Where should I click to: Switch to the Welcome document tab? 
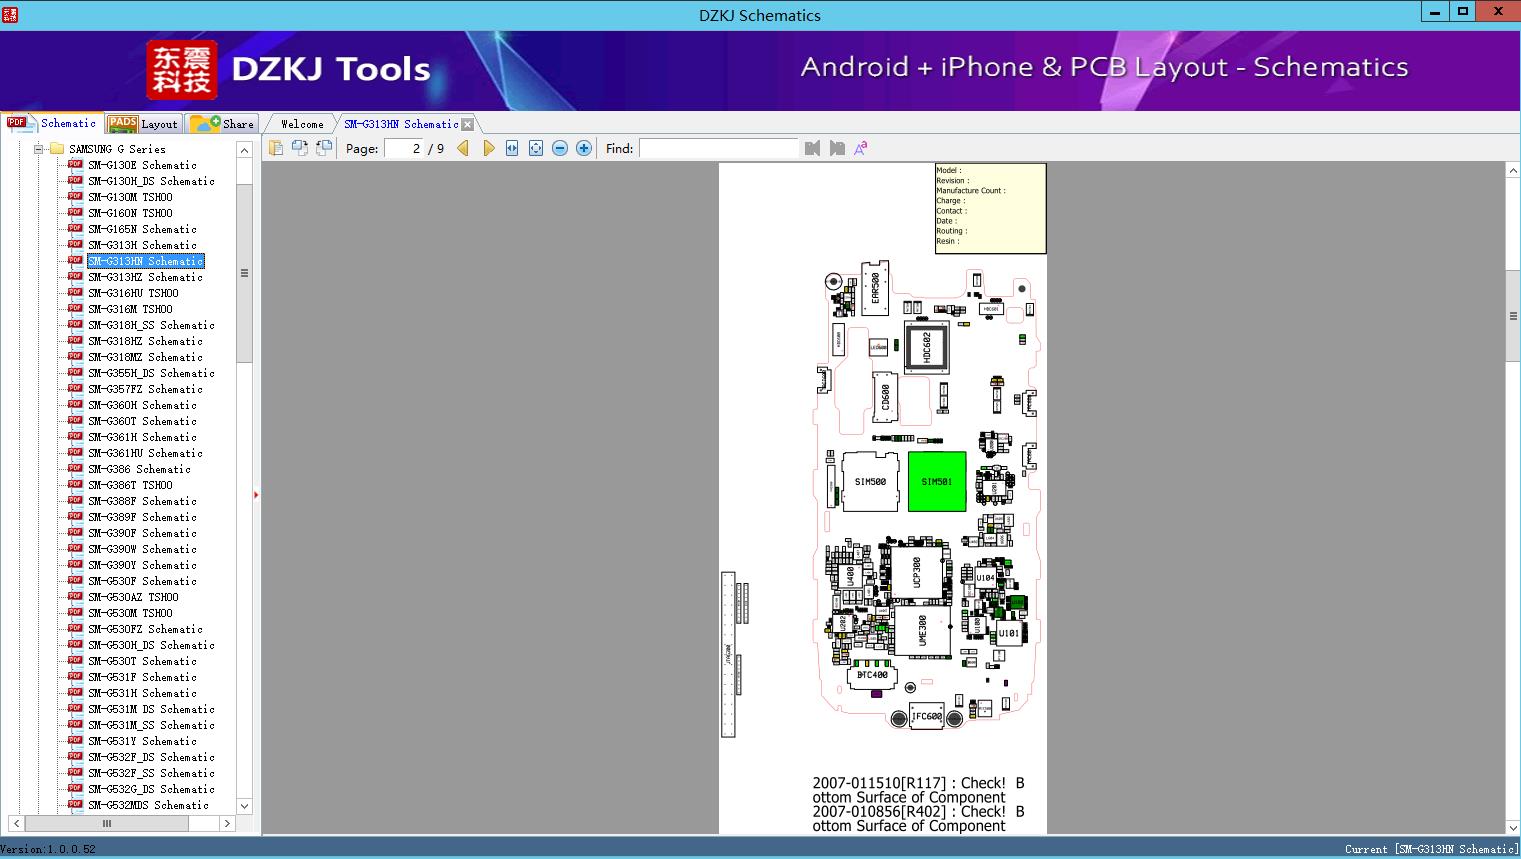tap(302, 124)
